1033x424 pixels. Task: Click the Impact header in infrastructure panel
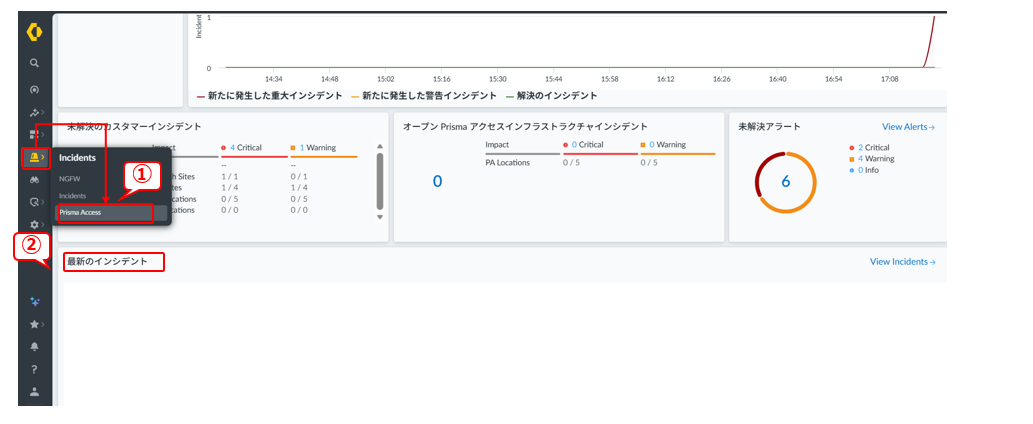pos(497,144)
